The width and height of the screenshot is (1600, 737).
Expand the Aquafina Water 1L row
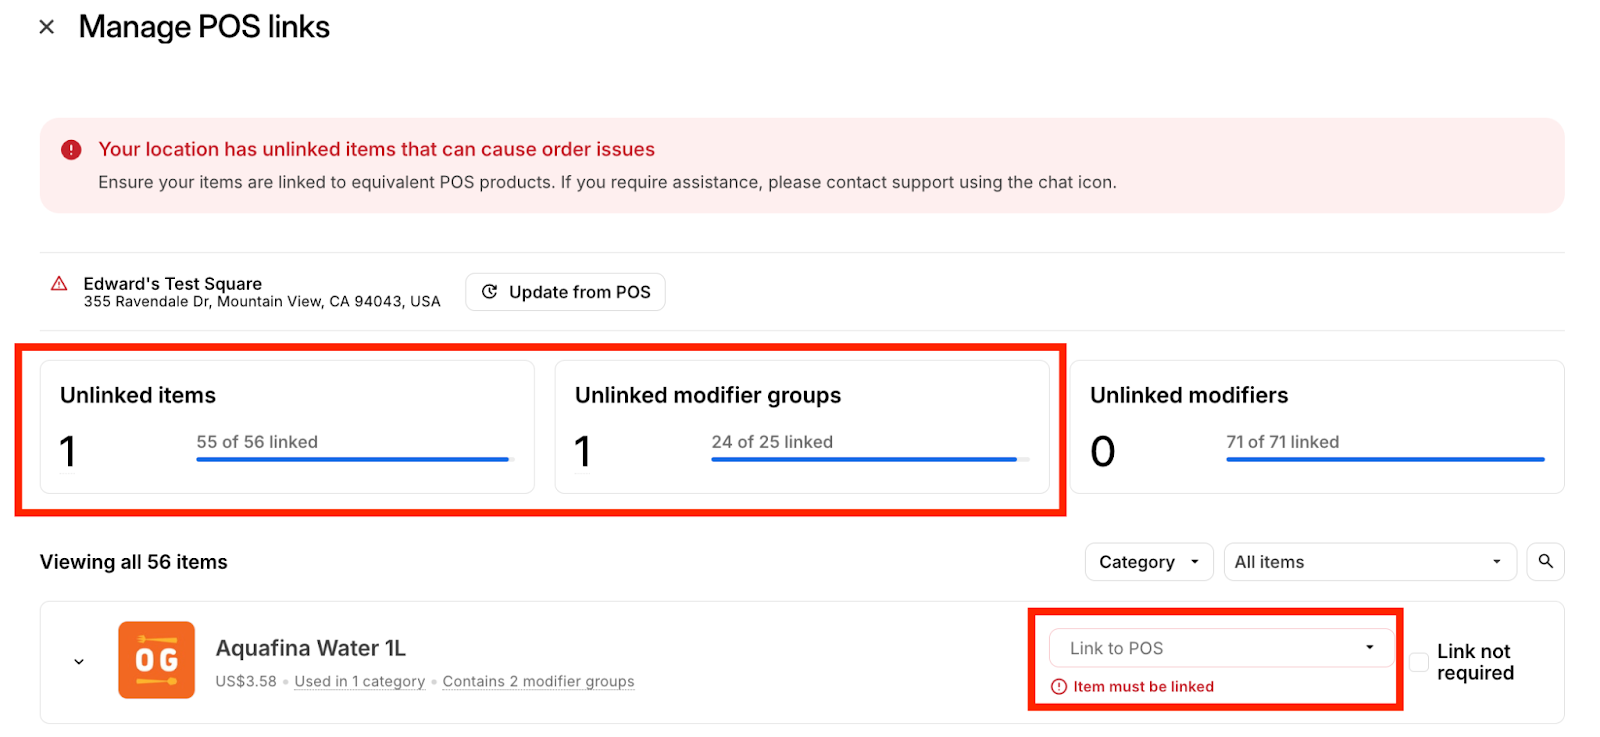(x=79, y=662)
